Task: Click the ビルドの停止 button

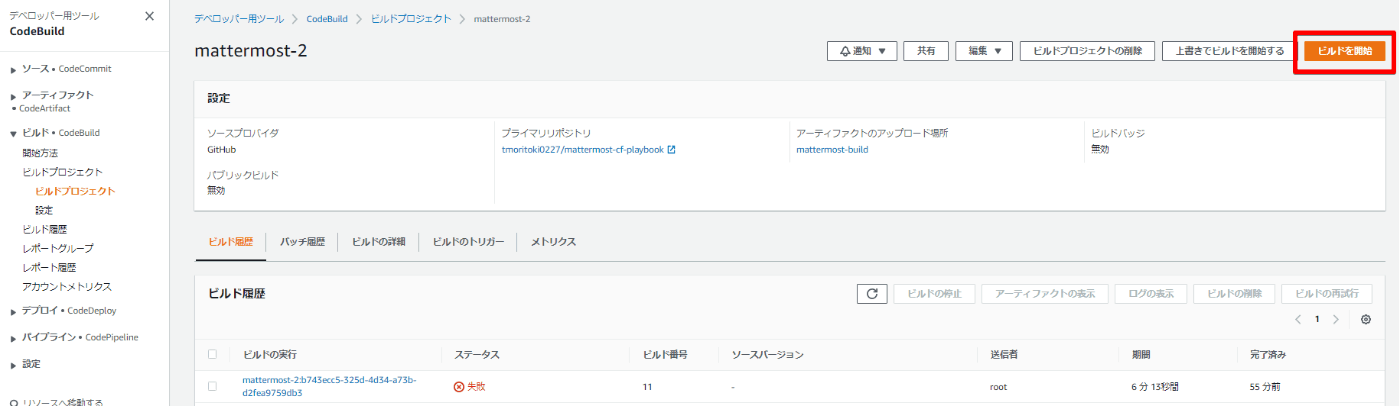Action: click(934, 293)
